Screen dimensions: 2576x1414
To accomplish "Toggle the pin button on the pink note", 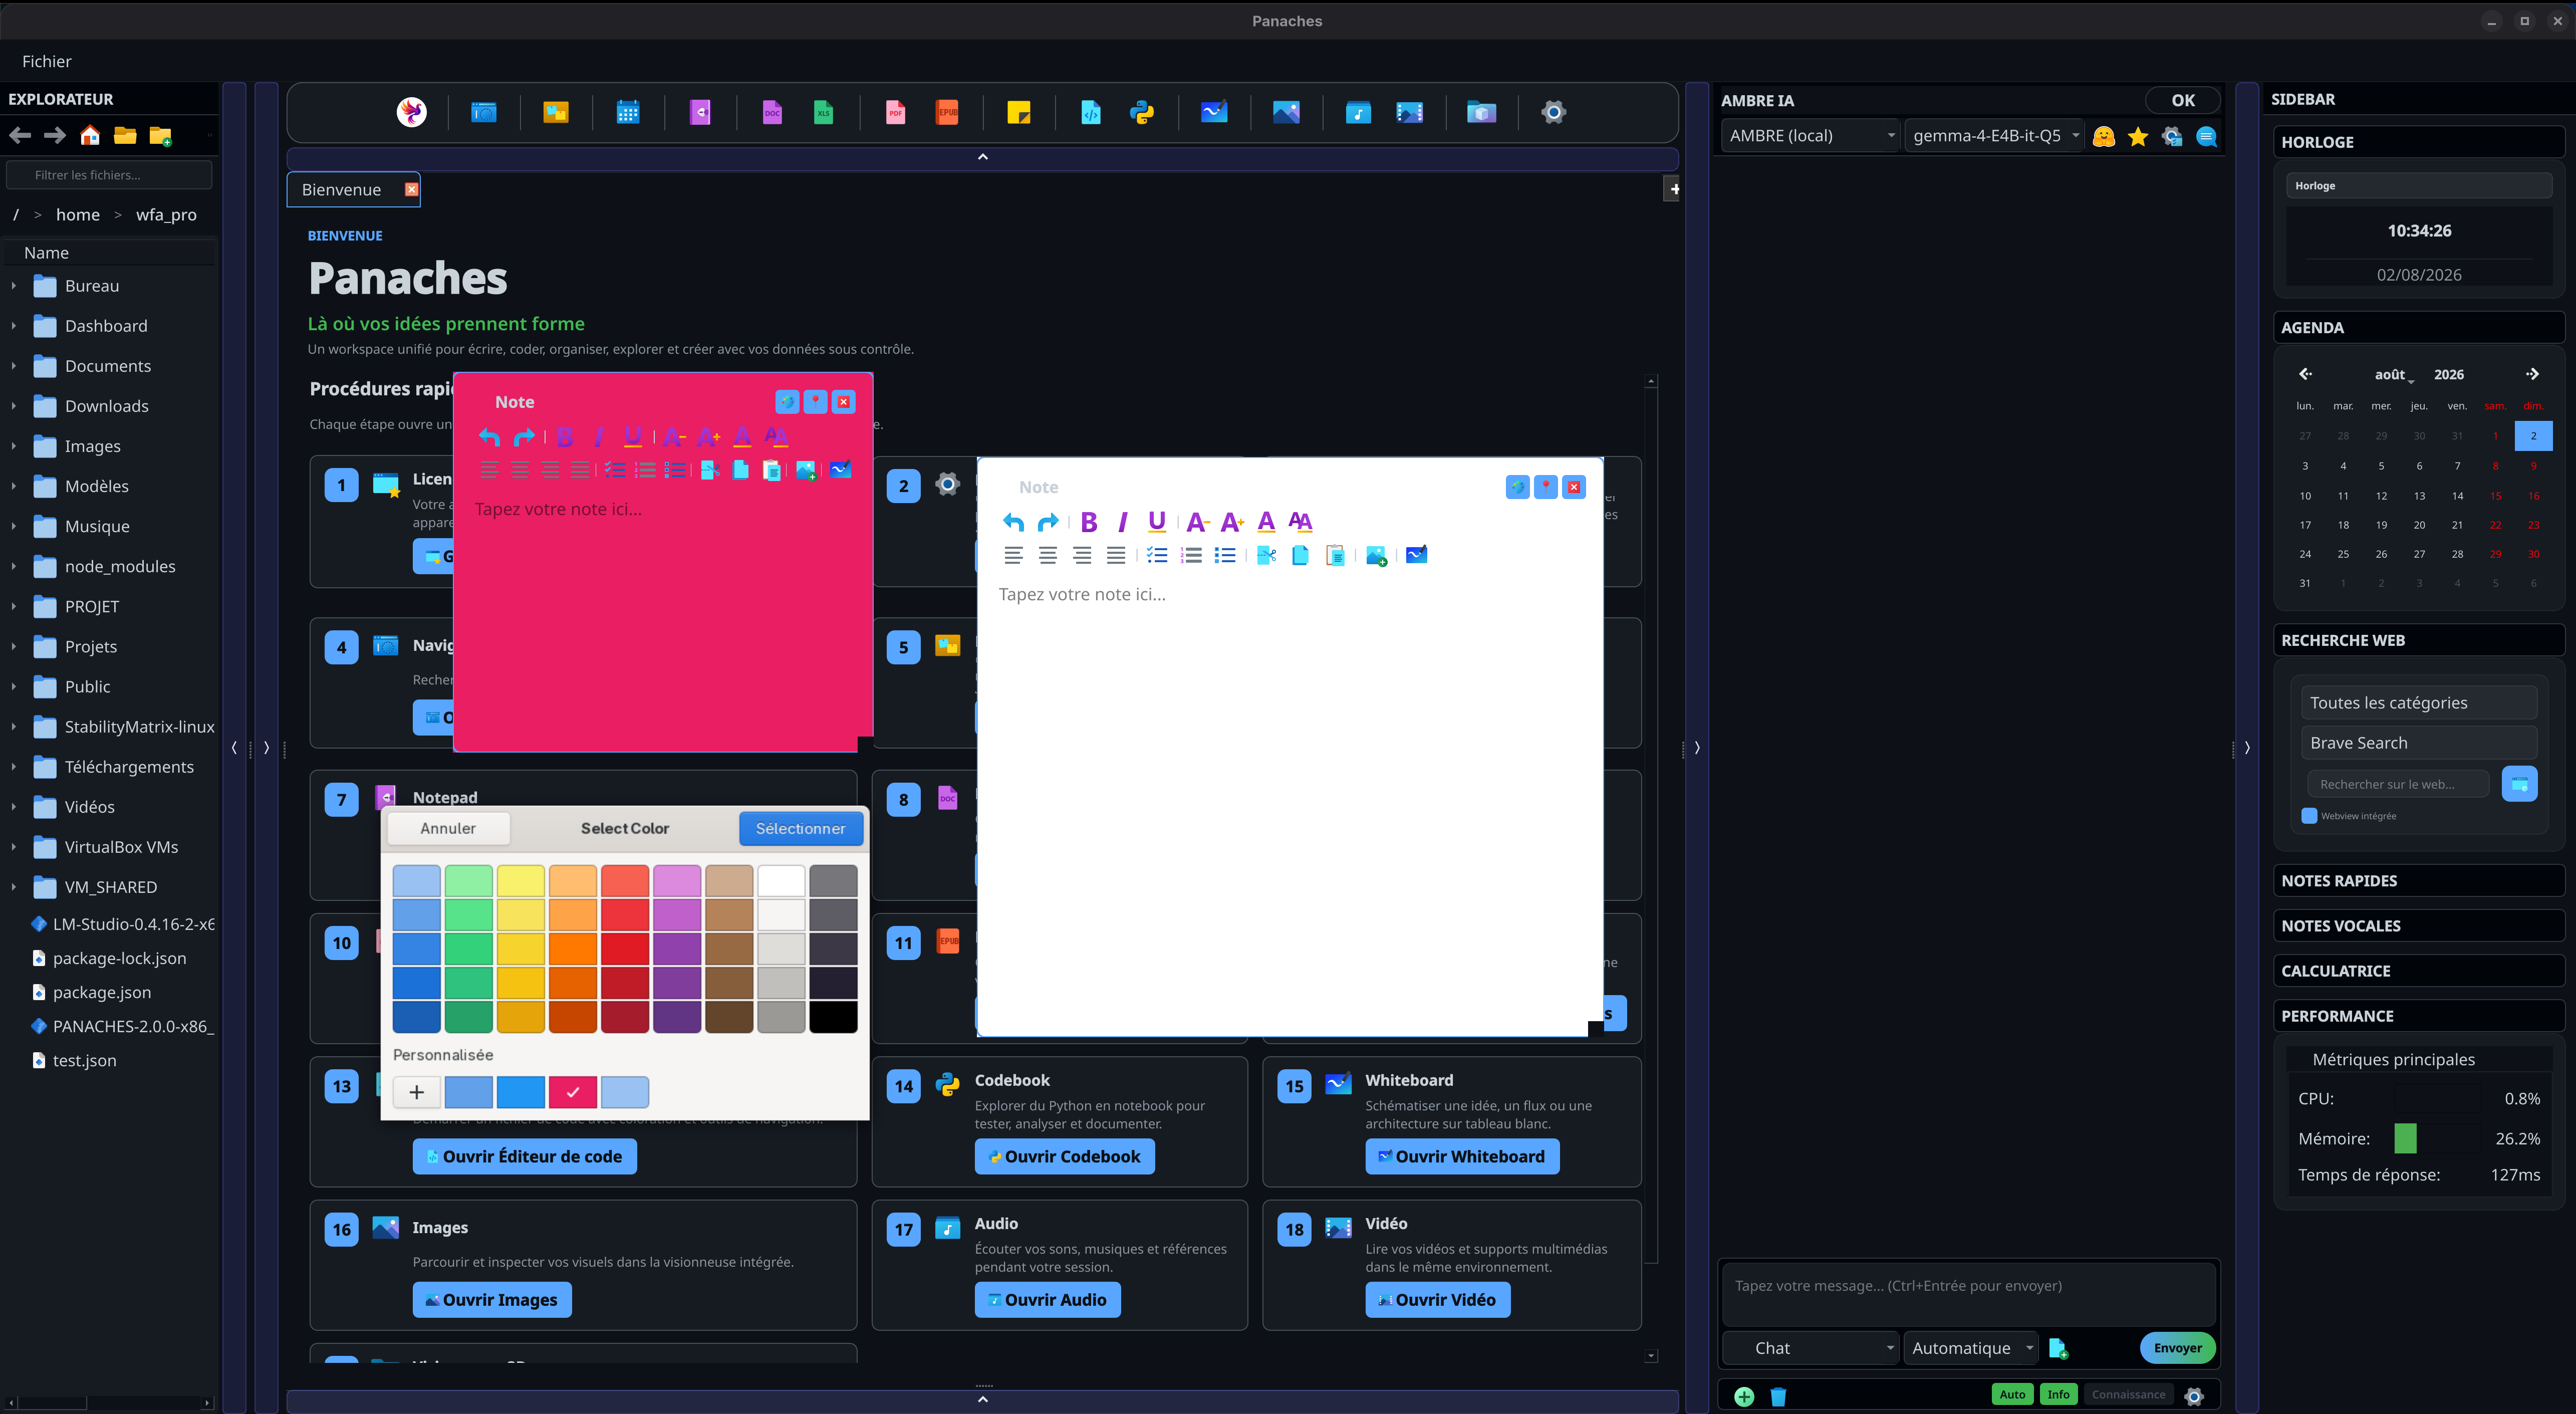I will 816,402.
